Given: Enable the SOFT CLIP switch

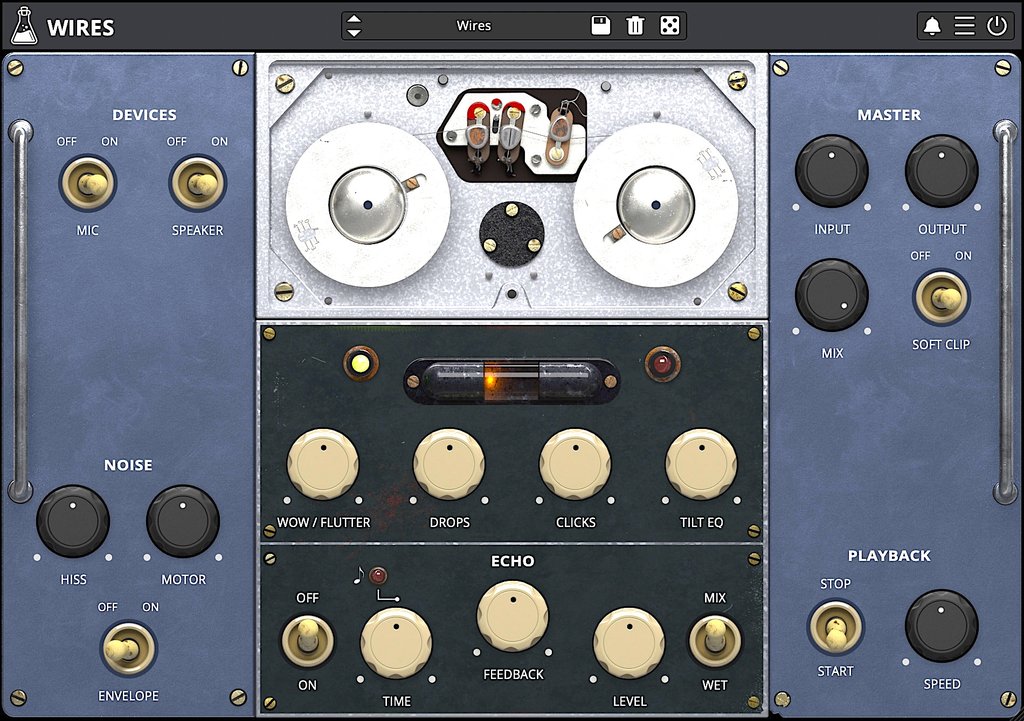Looking at the screenshot, I should (941, 299).
